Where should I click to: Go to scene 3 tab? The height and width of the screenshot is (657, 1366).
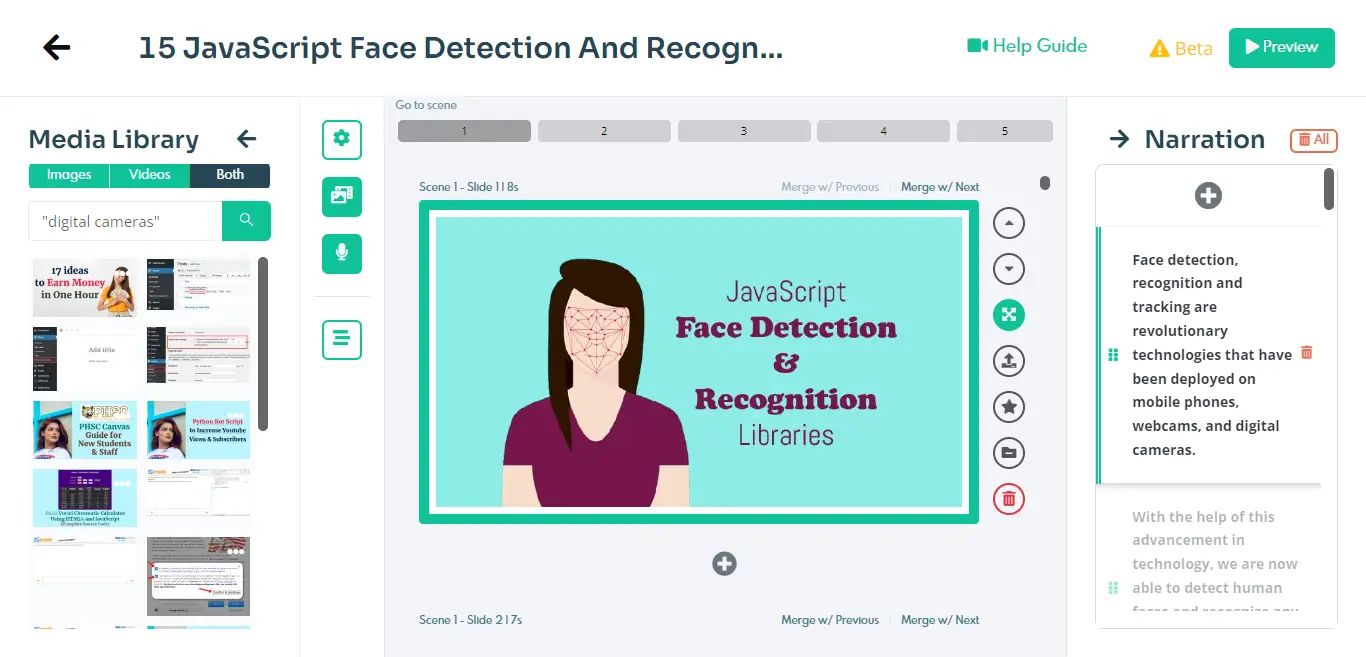pyautogui.click(x=743, y=131)
